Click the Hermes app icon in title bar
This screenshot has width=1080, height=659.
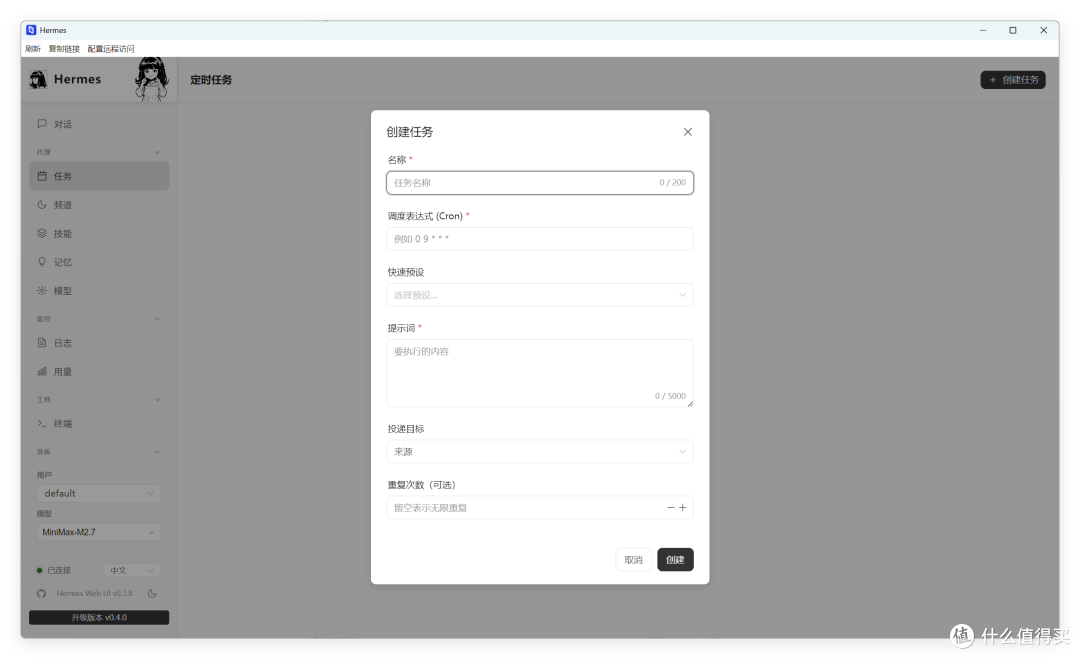pos(31,30)
